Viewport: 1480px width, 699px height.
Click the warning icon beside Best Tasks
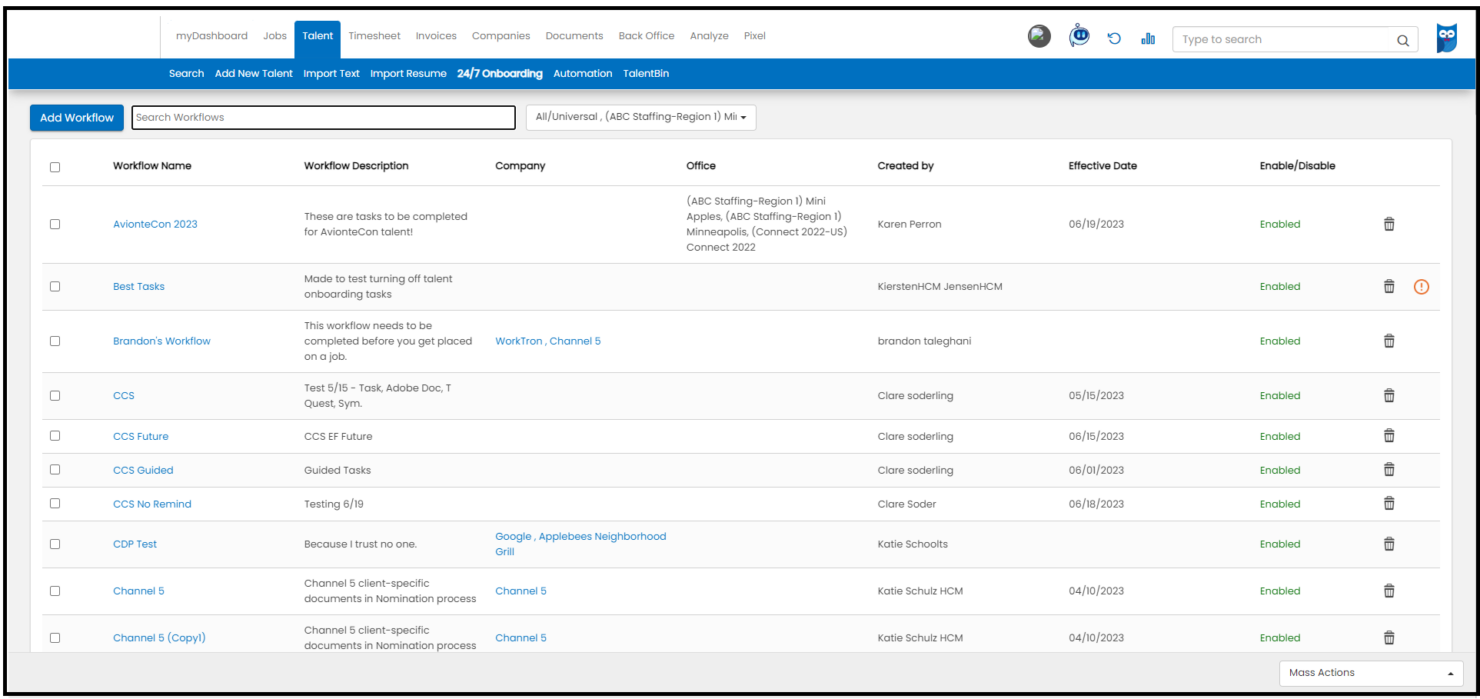tap(1421, 286)
